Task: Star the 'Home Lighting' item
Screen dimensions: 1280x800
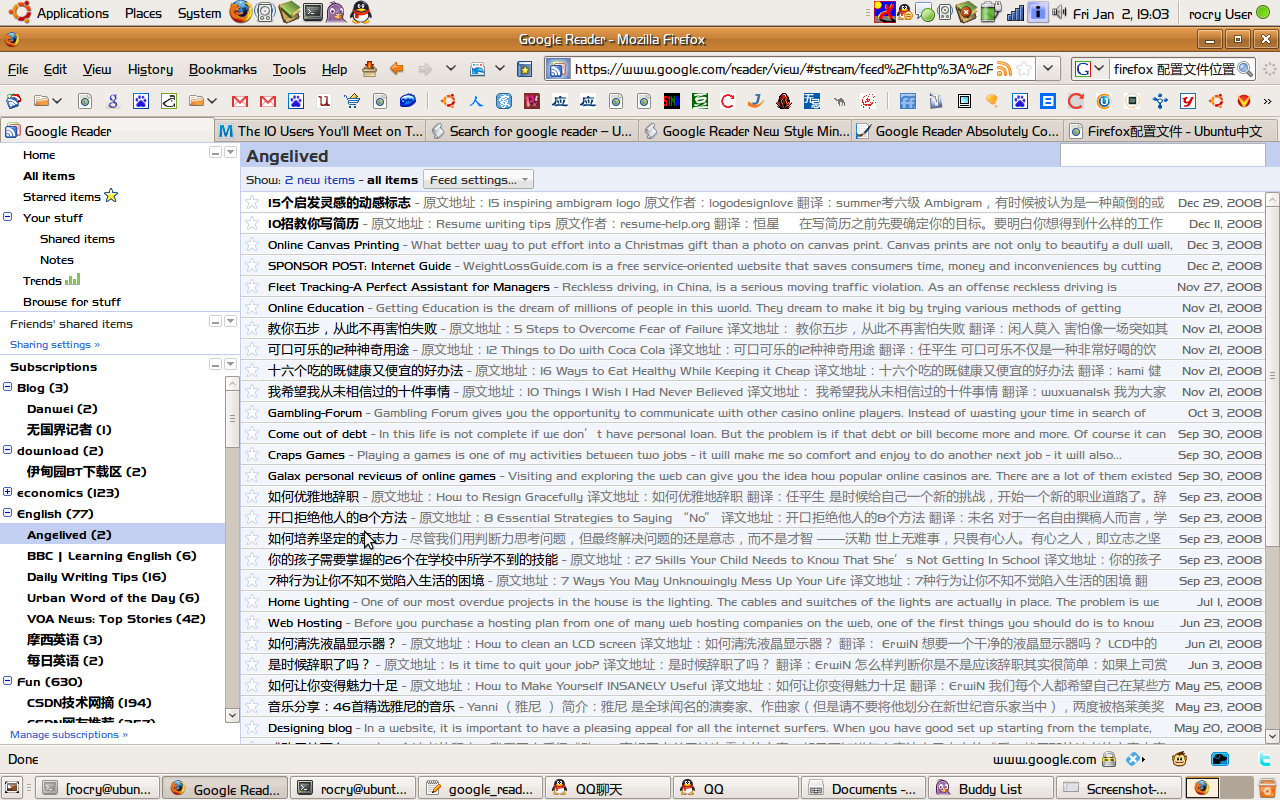Action: (253, 602)
